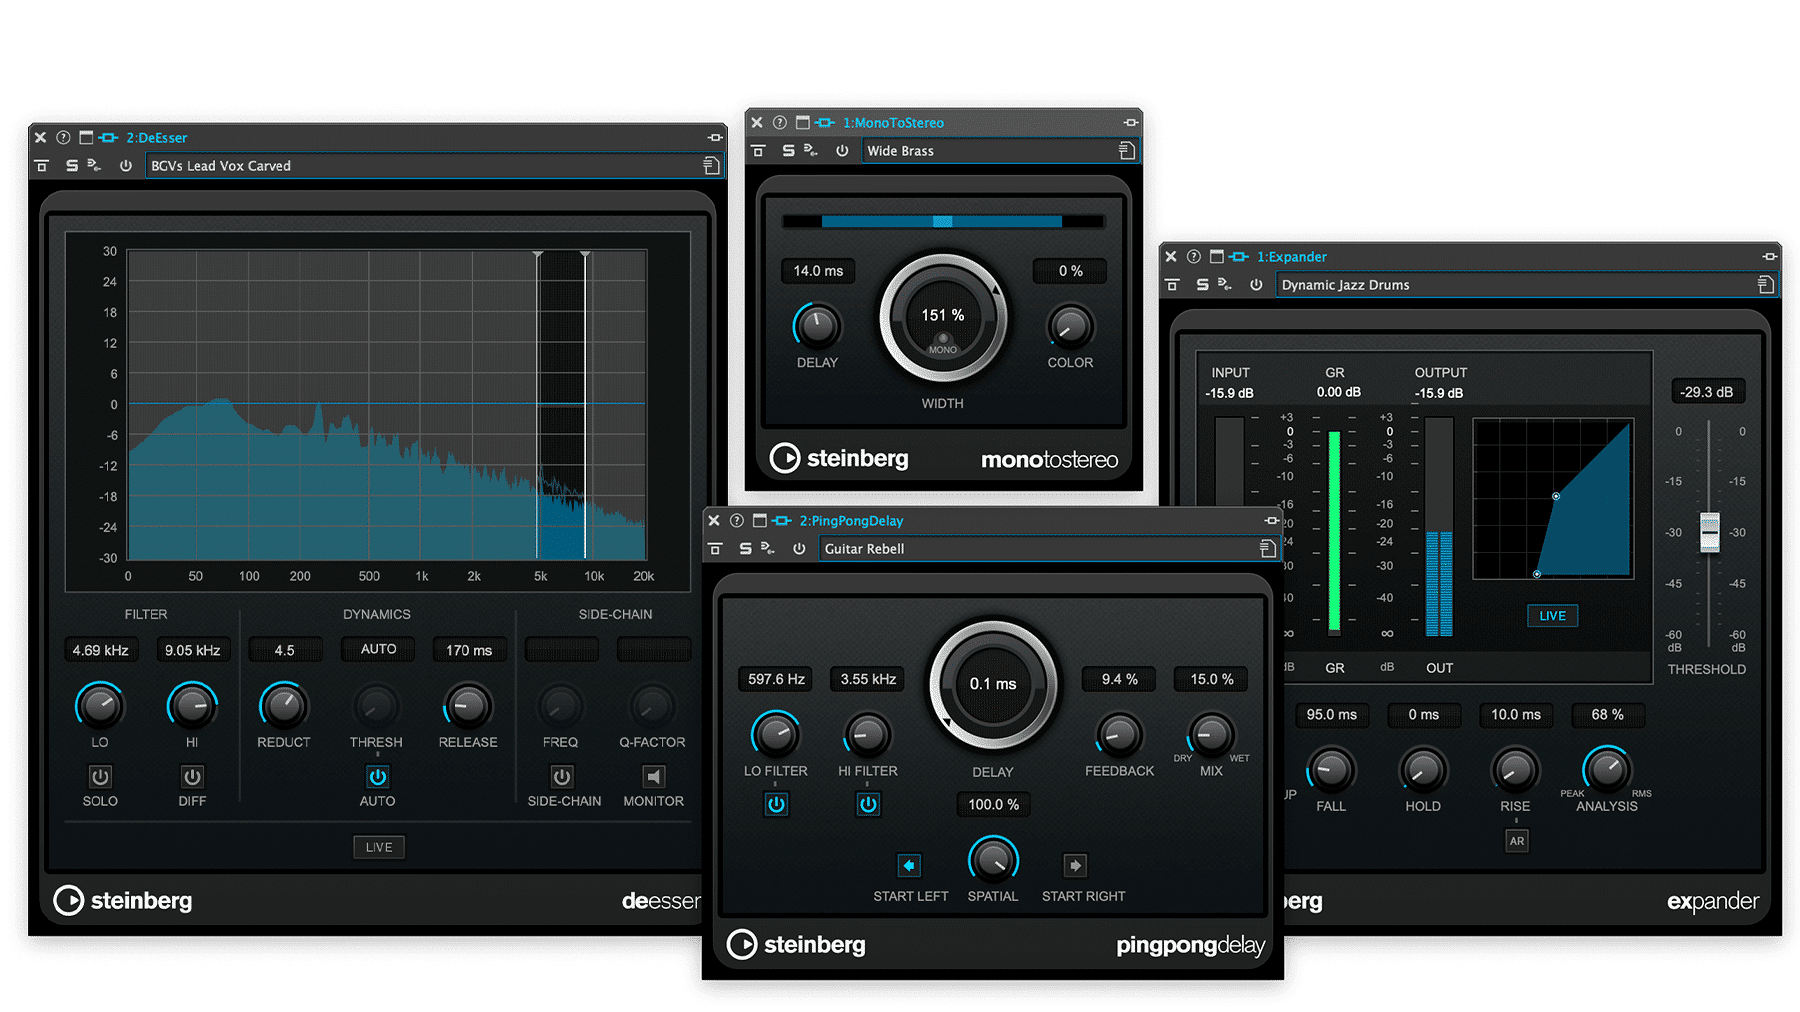Click the help icon on the MonoToStereo plugin
This screenshot has width=1800, height=1012.
point(779,122)
